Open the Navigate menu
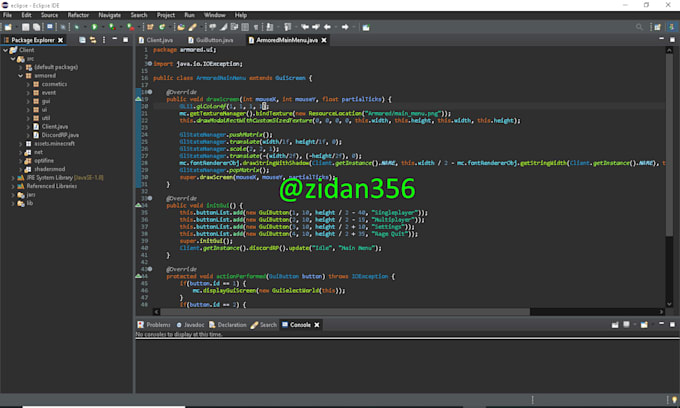 (x=110, y=15)
